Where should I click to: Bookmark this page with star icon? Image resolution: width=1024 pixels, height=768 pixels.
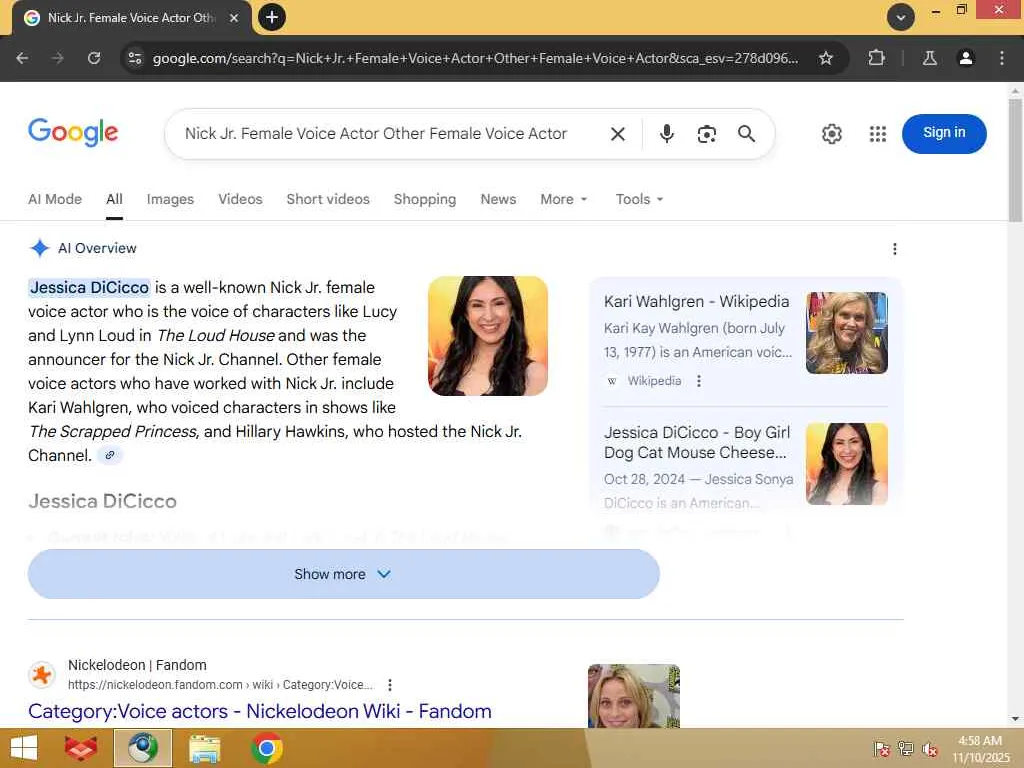point(825,58)
